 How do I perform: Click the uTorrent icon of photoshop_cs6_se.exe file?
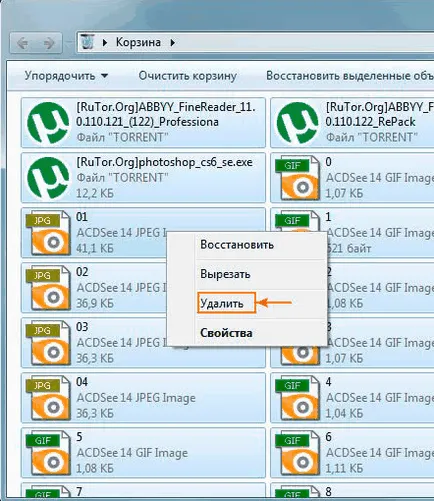tap(48, 178)
